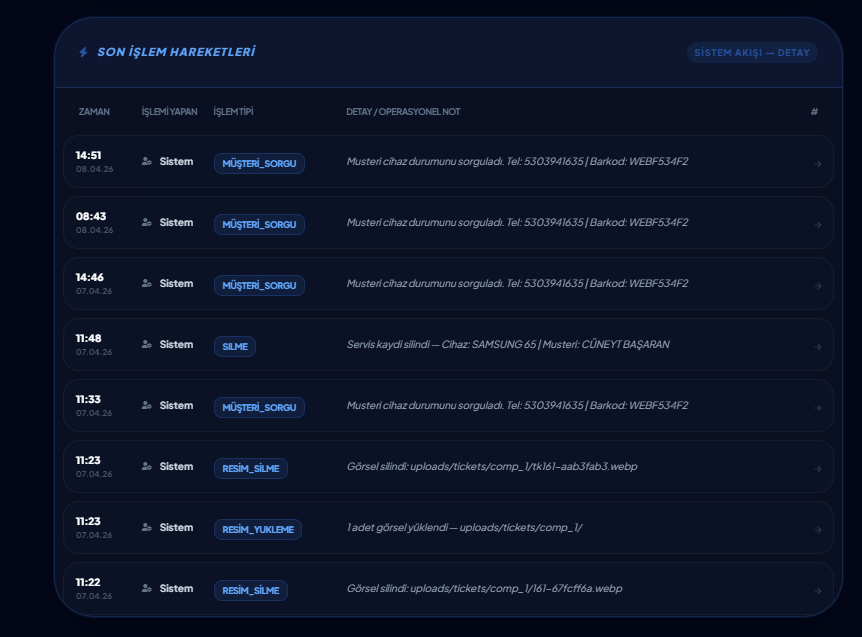Open the SİSTEM AKIŞI → DETAY button

752,53
